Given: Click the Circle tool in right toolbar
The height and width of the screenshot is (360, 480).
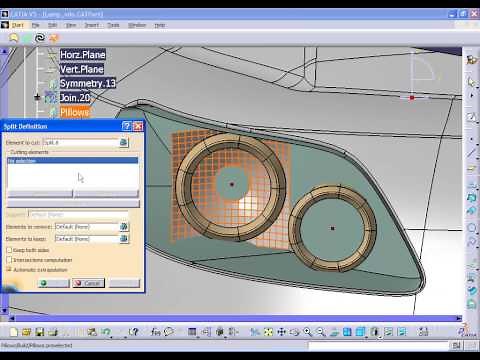Looking at the screenshot, I should click(x=471, y=228).
